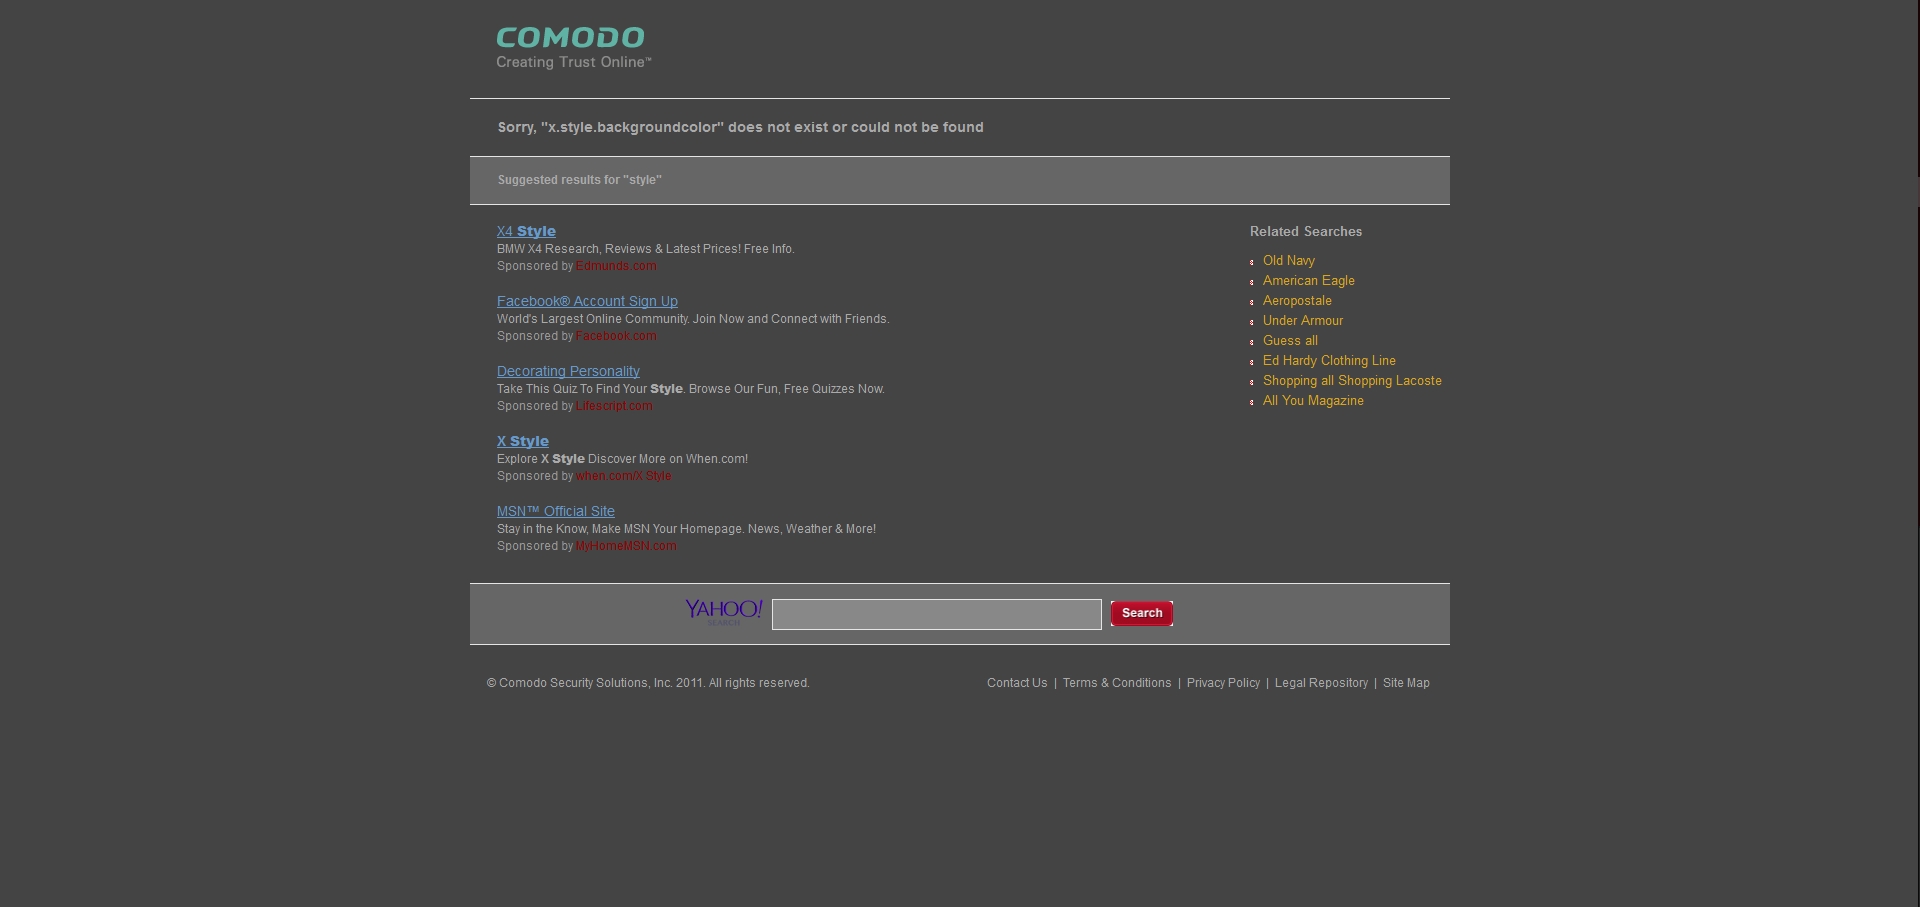Click 'Explore X Style Discover More' description
The image size is (1920, 907).
(622, 459)
